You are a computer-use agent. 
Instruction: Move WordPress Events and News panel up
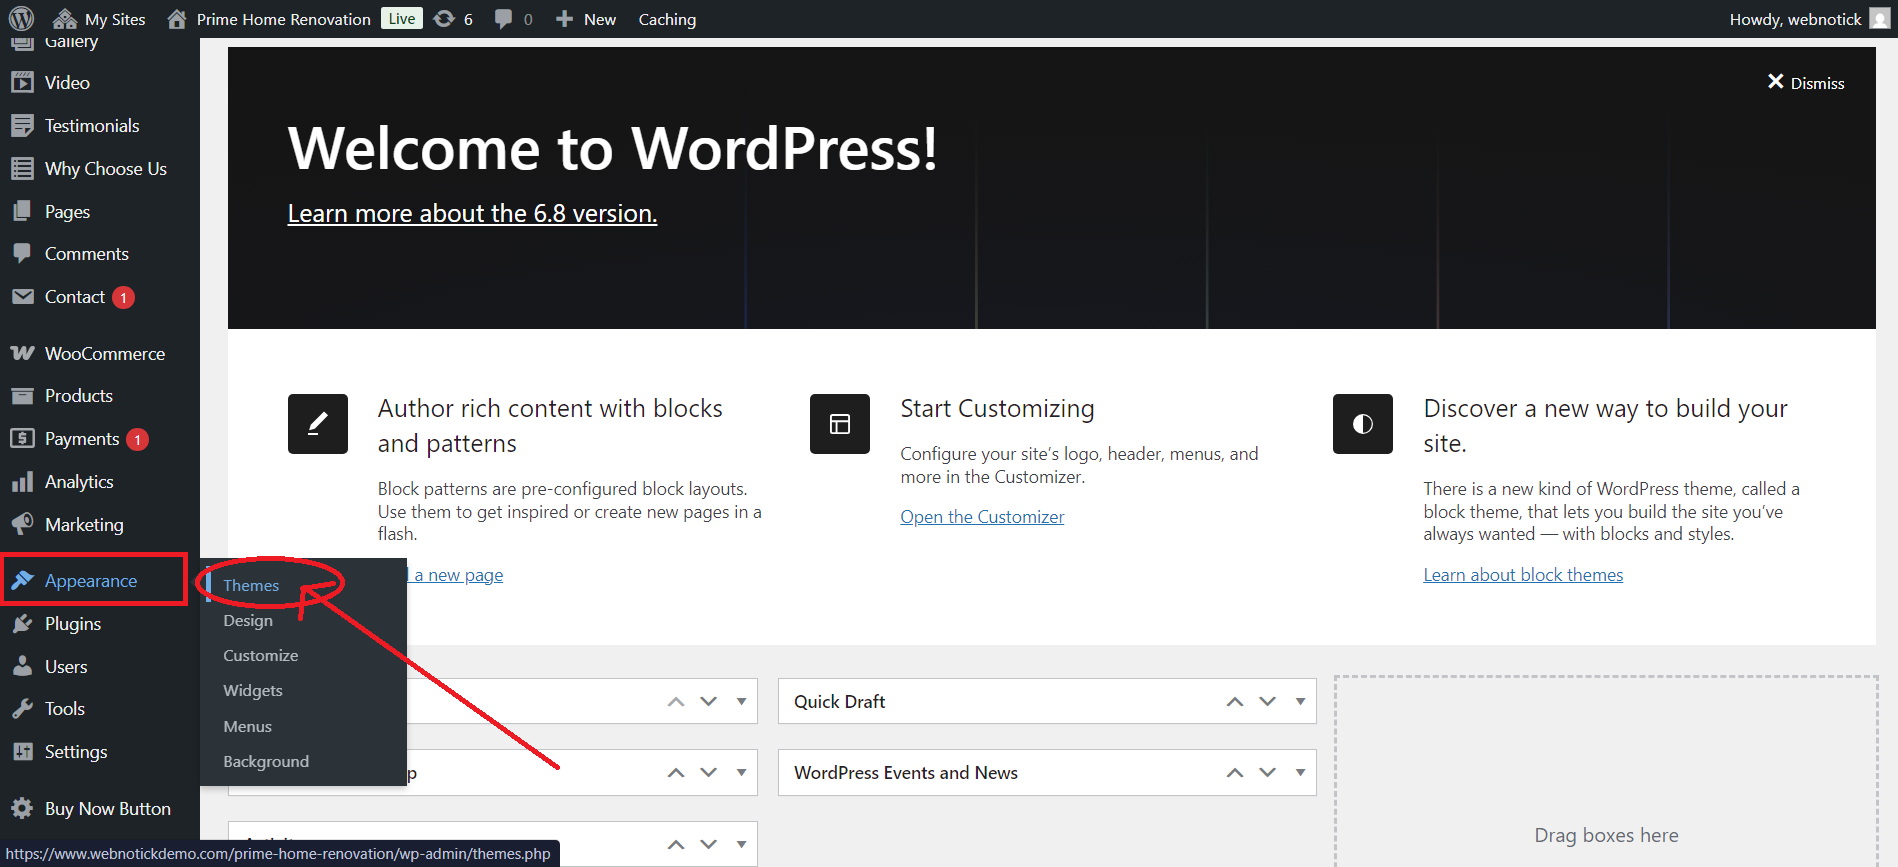coord(1235,773)
